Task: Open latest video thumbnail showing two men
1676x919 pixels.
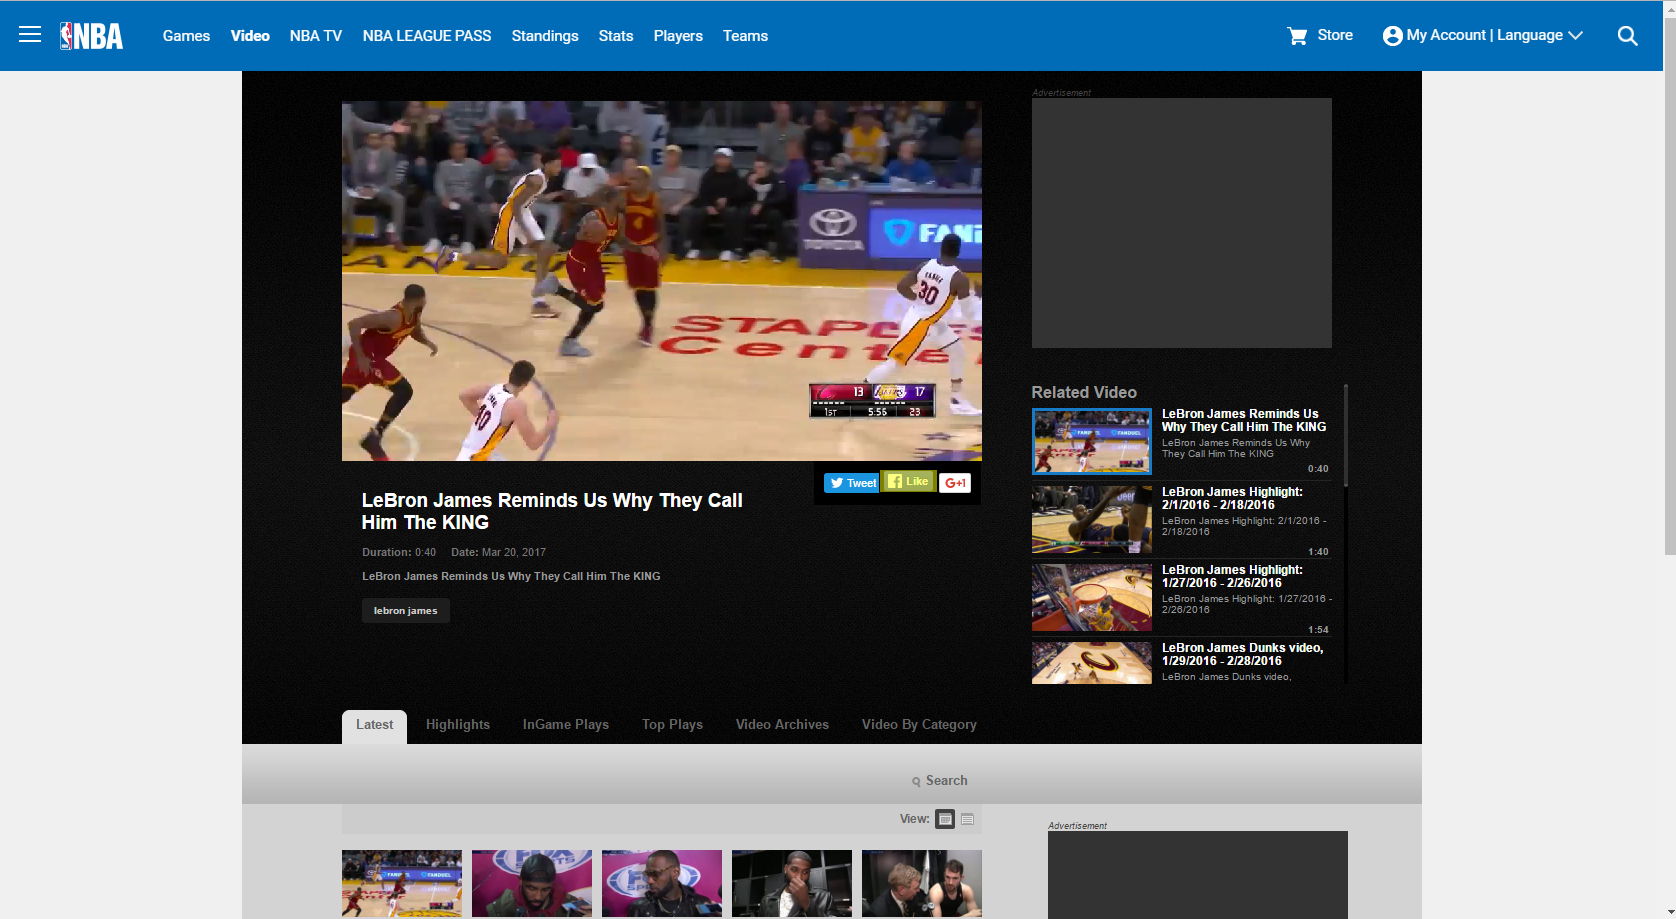Action: 922,884
